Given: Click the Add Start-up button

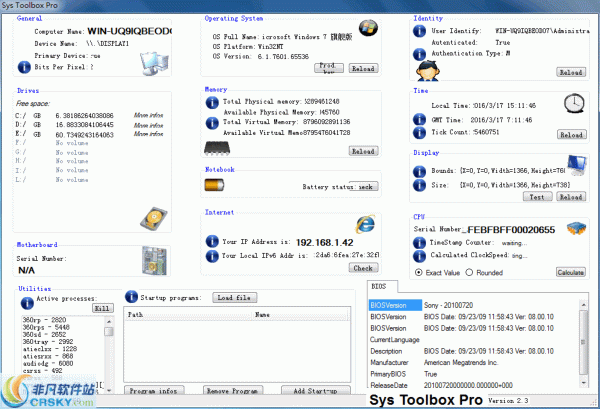Looking at the screenshot, I should [x=316, y=391].
